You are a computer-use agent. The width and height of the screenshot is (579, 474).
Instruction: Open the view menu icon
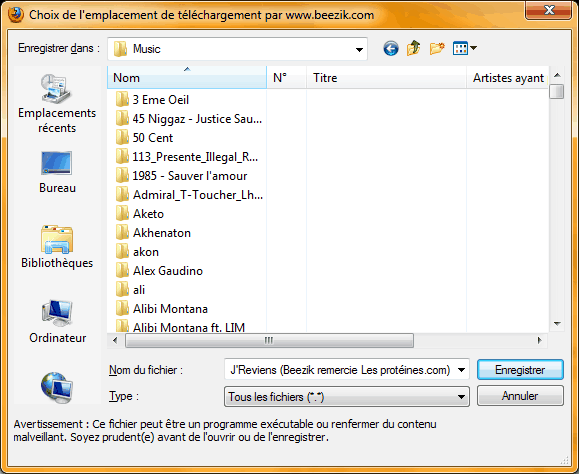click(465, 48)
